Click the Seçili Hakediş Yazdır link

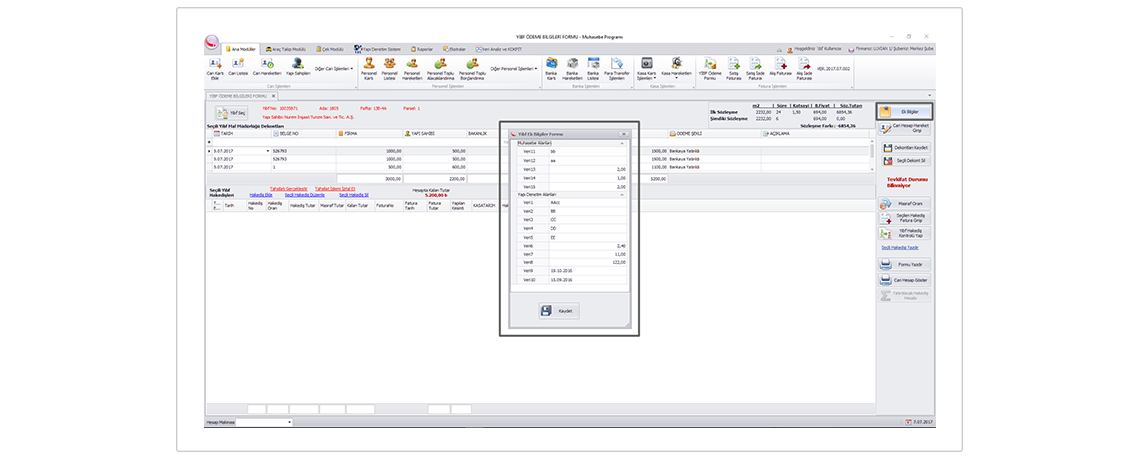[898, 247]
